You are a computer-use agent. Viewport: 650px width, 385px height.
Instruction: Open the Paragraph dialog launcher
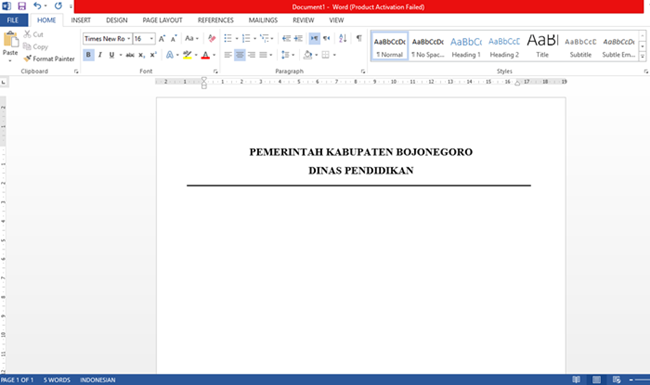click(x=363, y=71)
